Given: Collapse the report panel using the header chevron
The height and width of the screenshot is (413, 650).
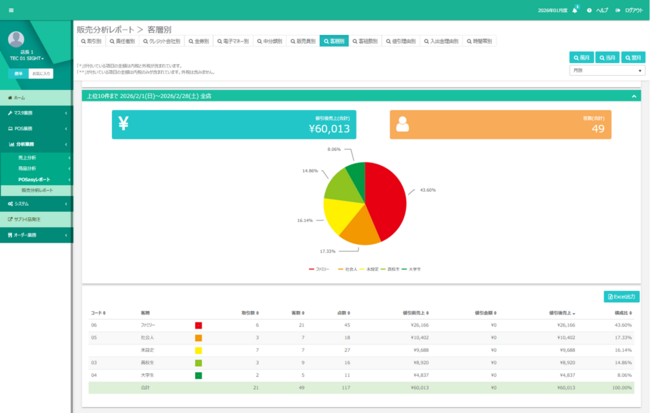Looking at the screenshot, I should coord(634,96).
